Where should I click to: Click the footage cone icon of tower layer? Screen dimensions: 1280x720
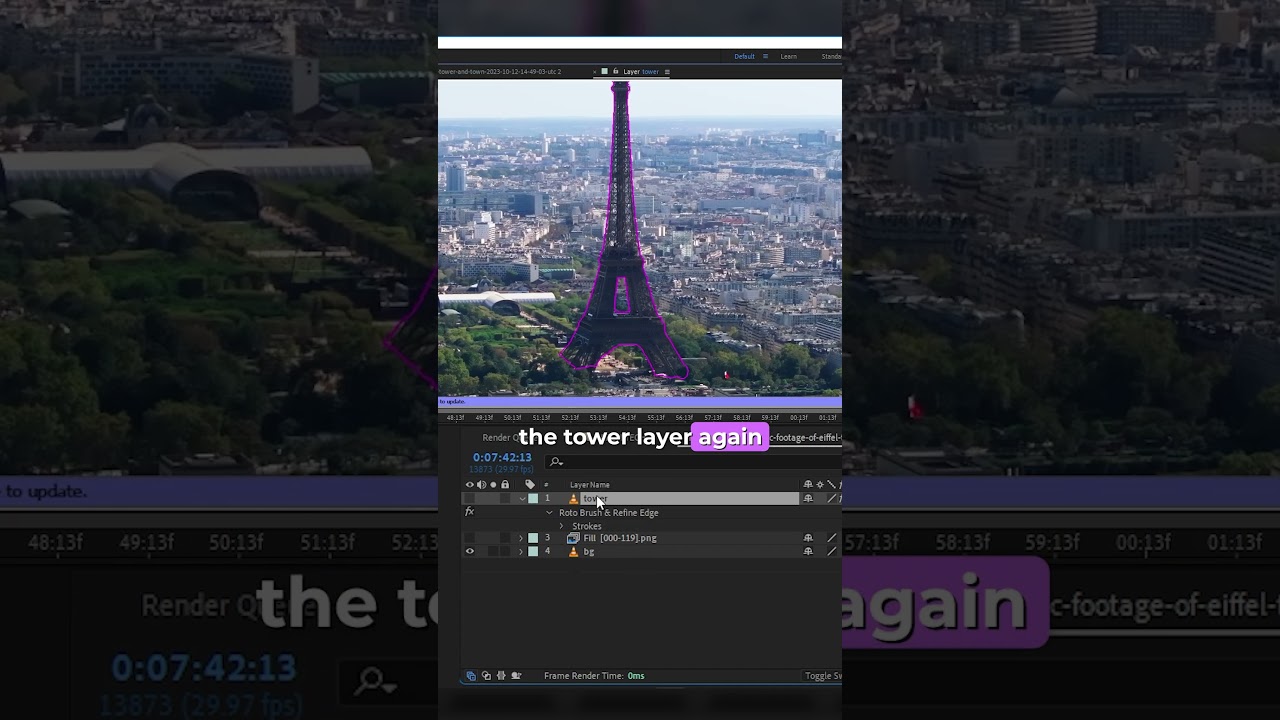573,499
